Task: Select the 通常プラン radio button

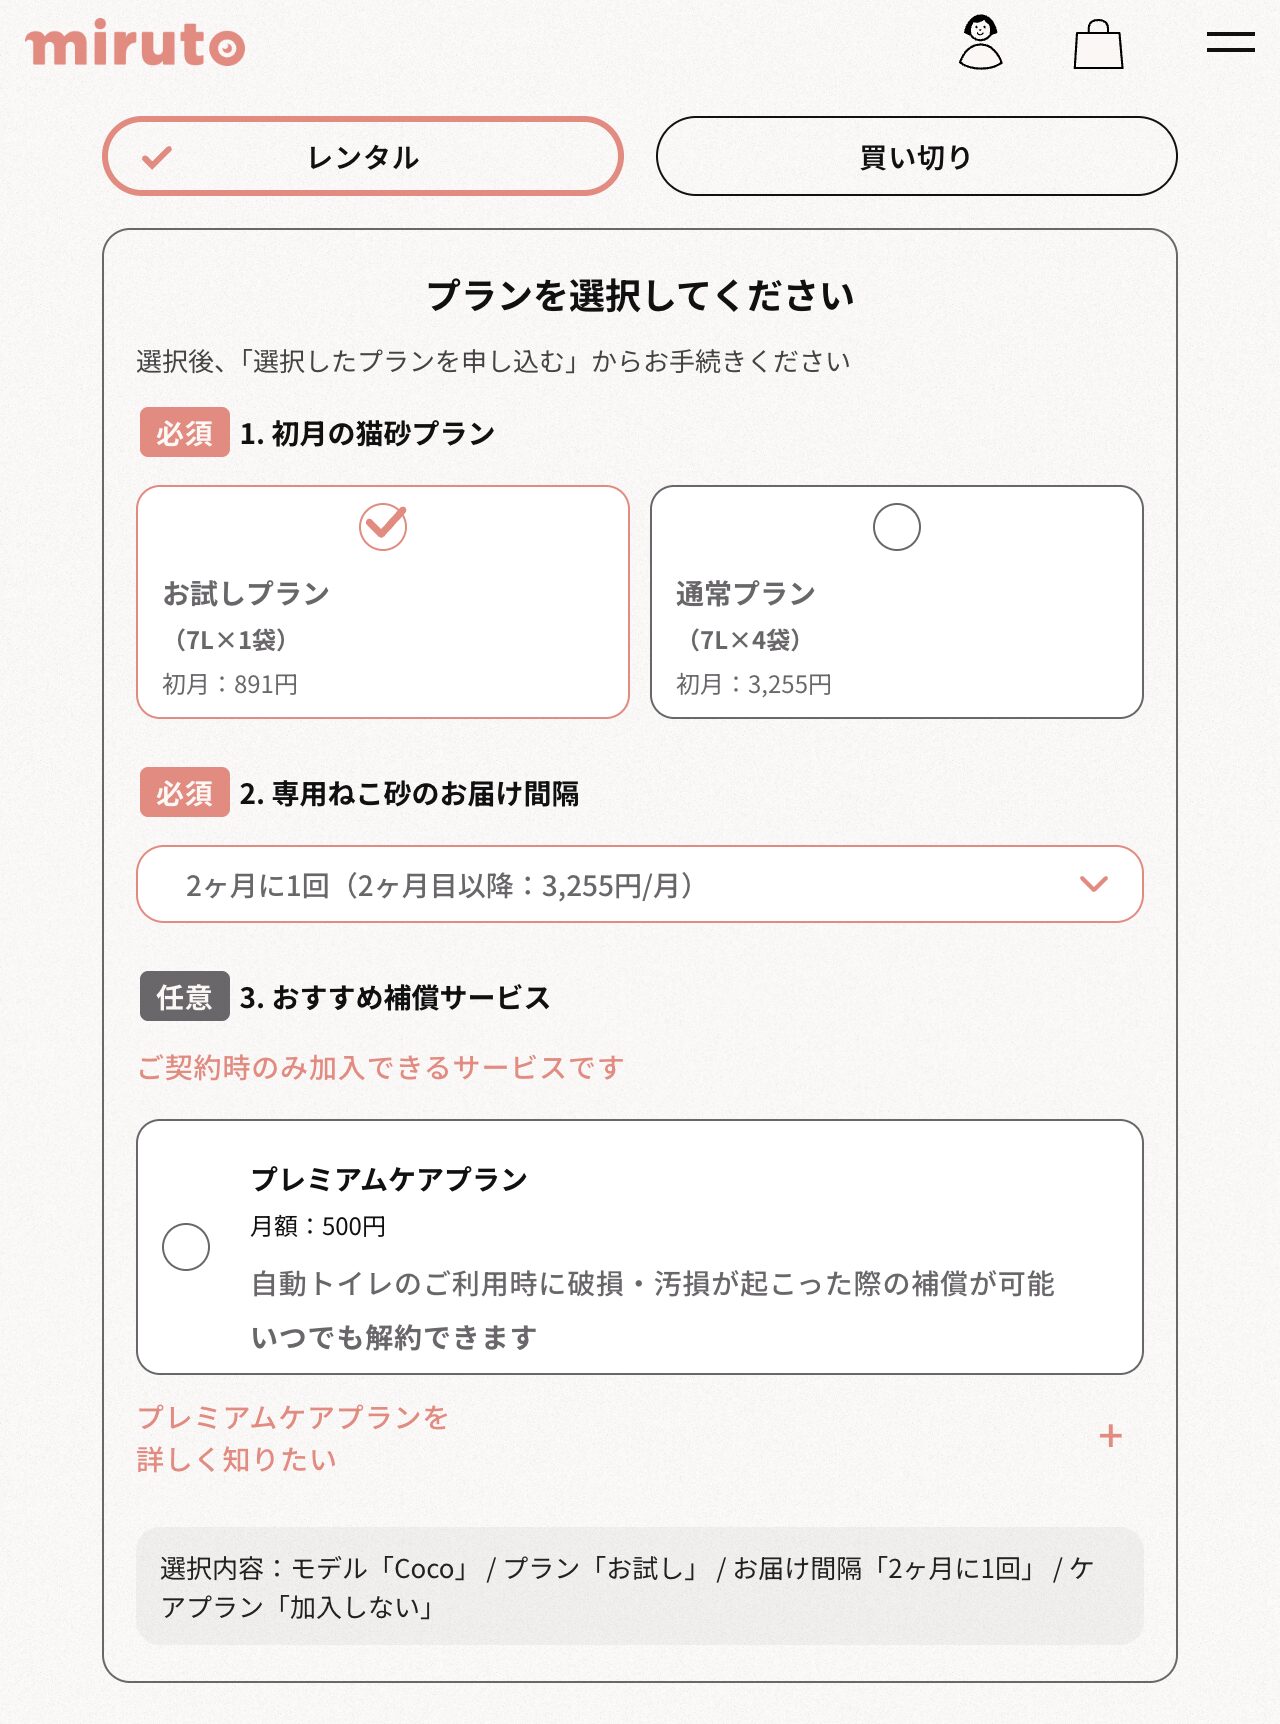Action: point(896,527)
